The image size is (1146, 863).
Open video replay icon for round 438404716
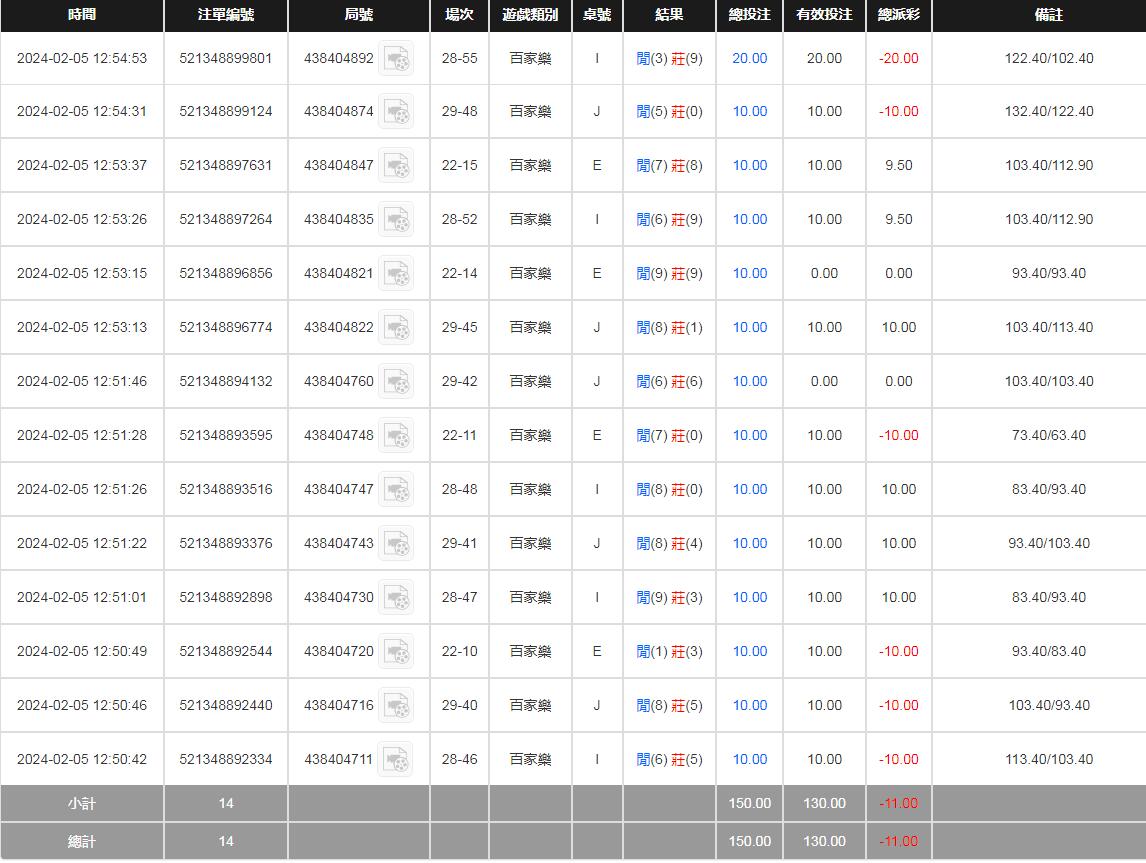pos(396,706)
